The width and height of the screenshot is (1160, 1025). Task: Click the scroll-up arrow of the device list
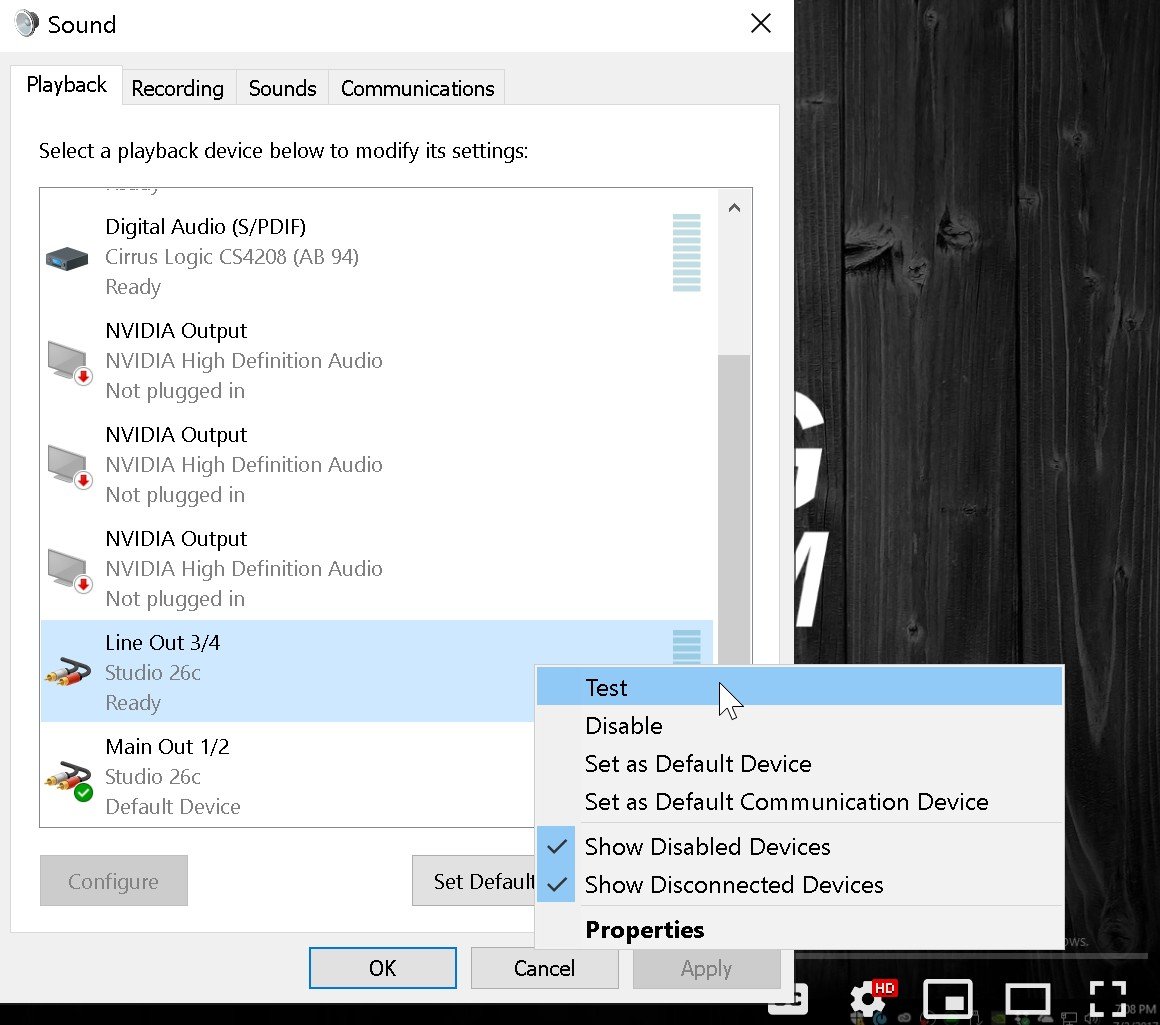[734, 208]
